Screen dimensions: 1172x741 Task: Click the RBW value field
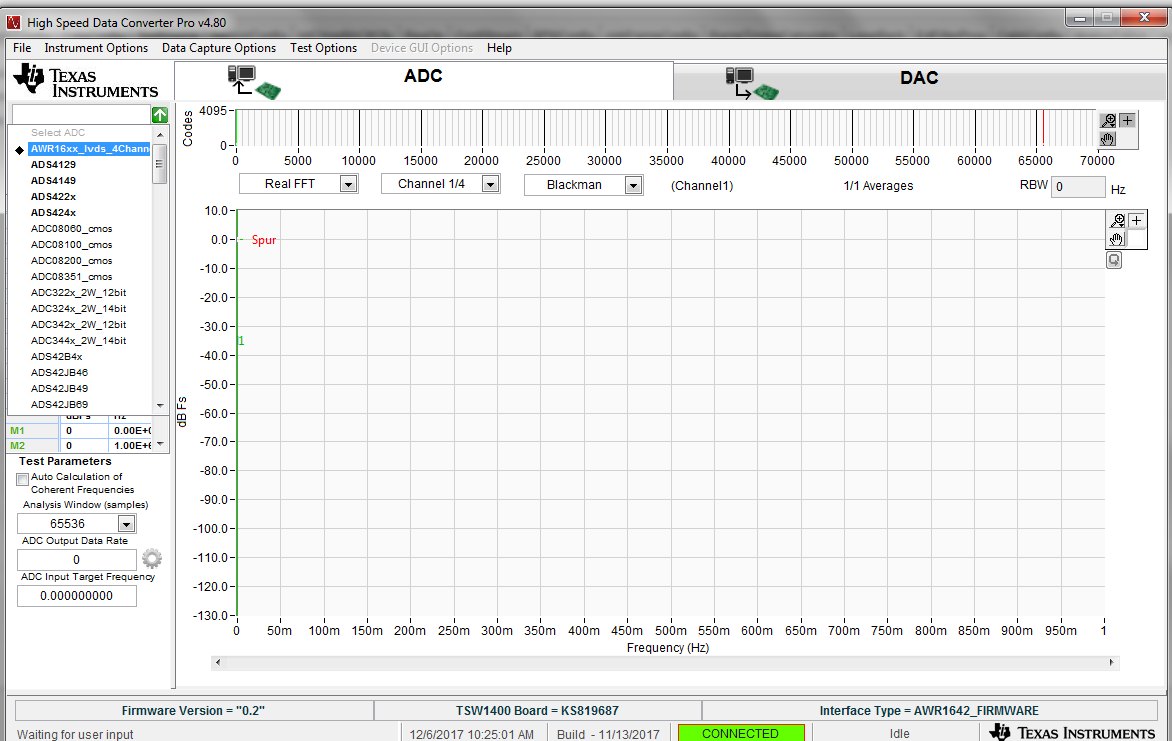1078,187
